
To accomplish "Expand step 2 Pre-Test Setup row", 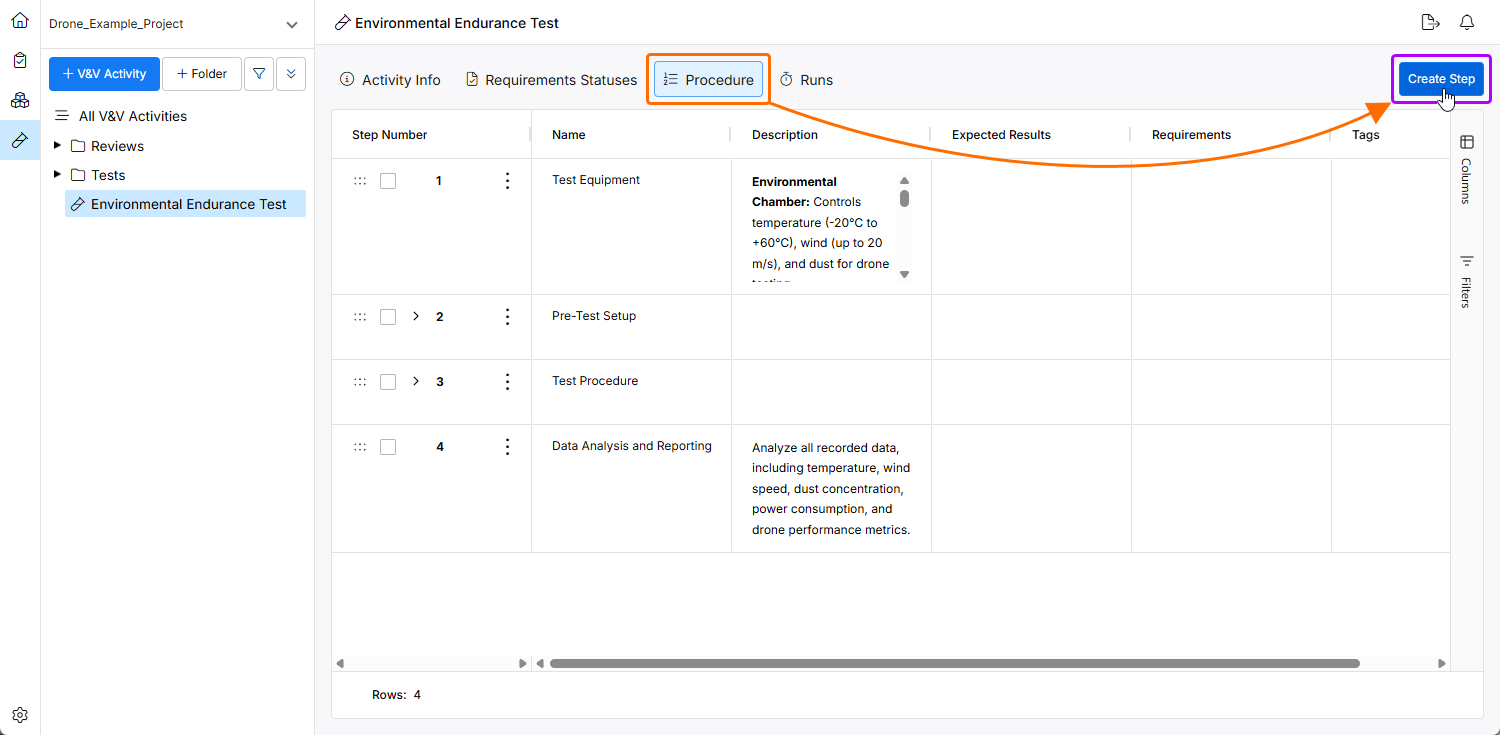I will tap(416, 317).
